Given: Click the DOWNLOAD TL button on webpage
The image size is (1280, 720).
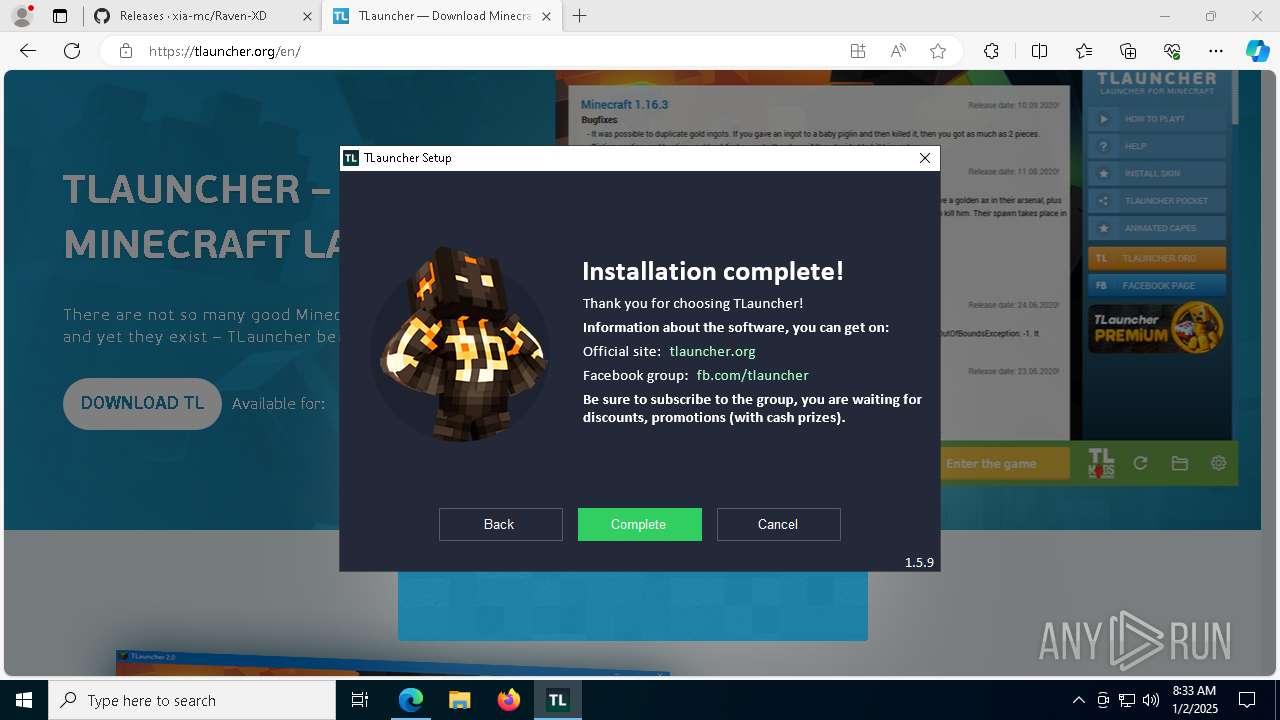Looking at the screenshot, I should pos(142,403).
